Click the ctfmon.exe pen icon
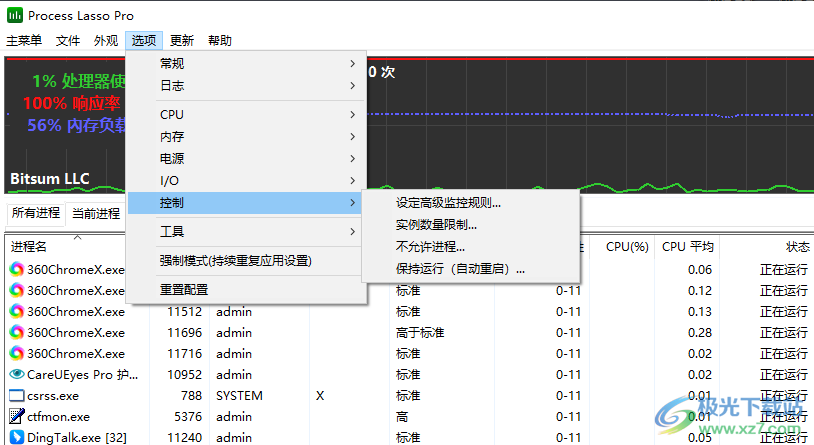814x445 pixels. point(17,416)
